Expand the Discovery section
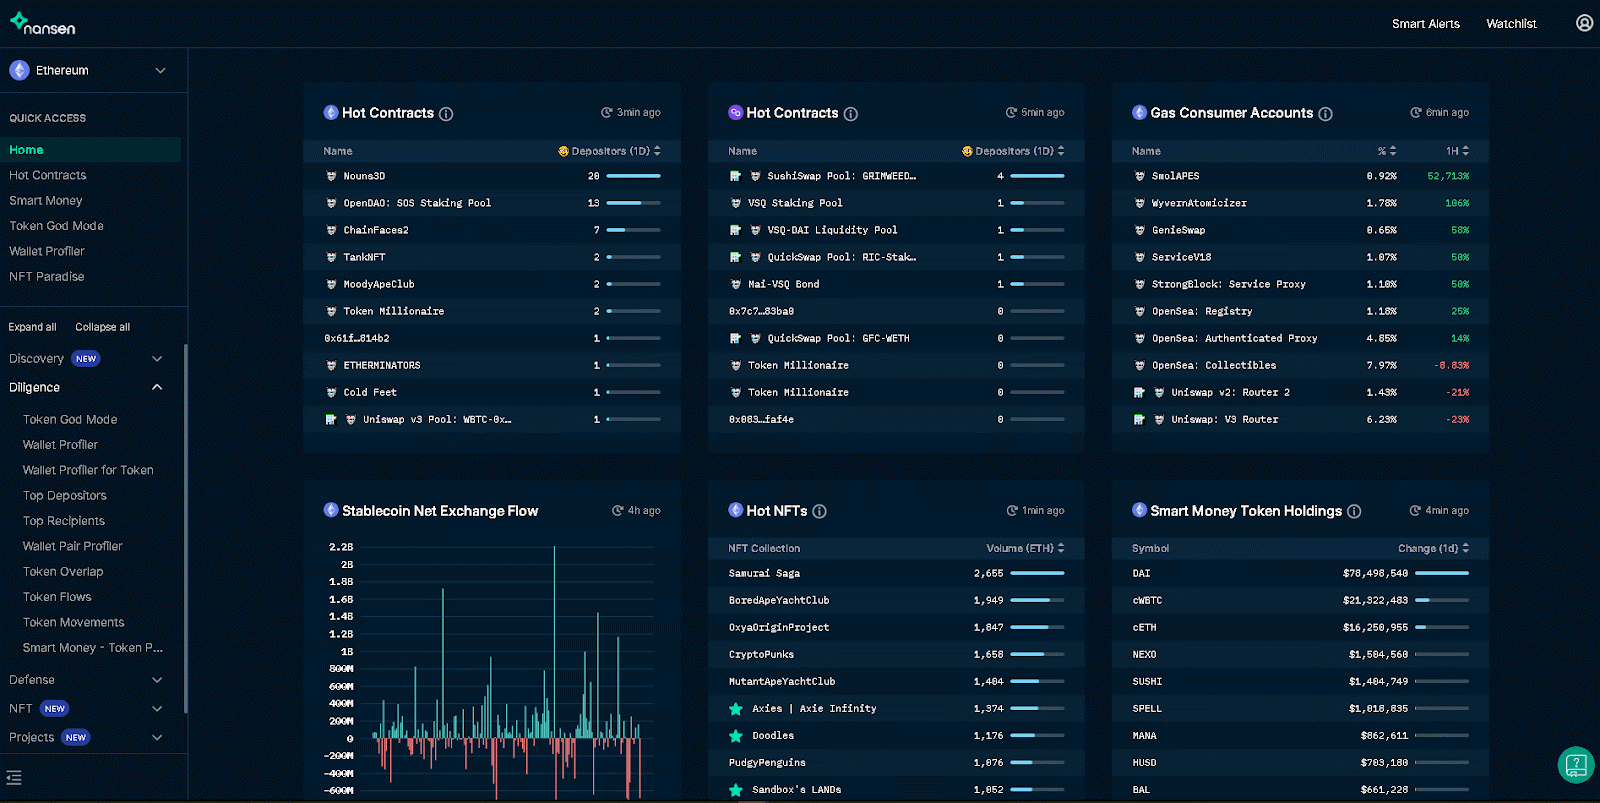Image resolution: width=1600 pixels, height=803 pixels. (157, 359)
